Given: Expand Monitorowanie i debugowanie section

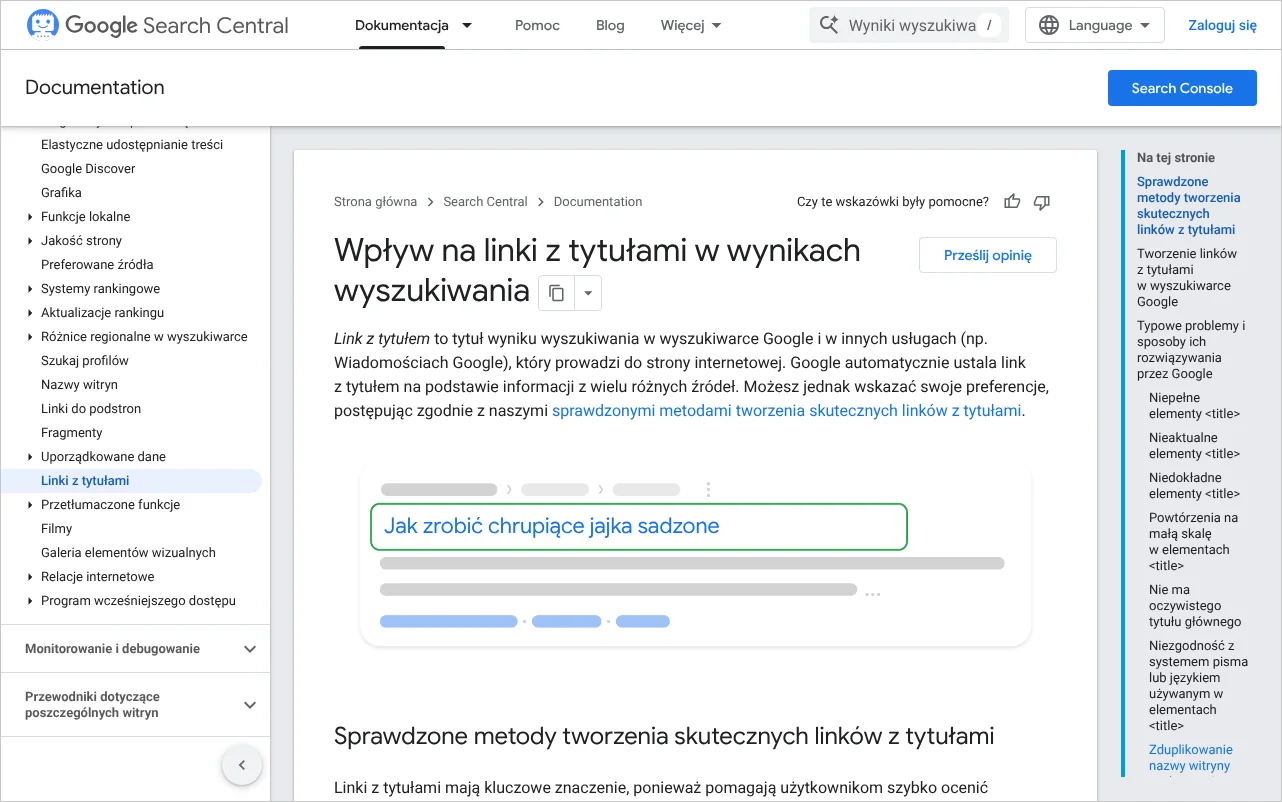Looking at the screenshot, I should 135,649.
